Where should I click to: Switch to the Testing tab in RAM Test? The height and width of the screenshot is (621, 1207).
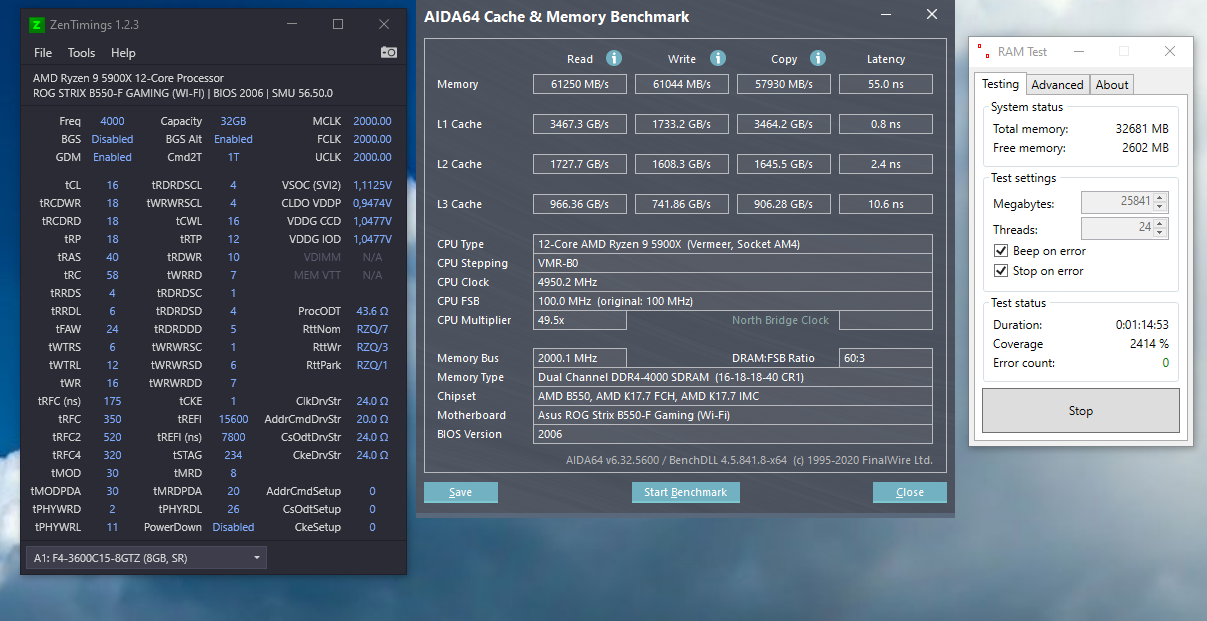pyautogui.click(x=1000, y=84)
